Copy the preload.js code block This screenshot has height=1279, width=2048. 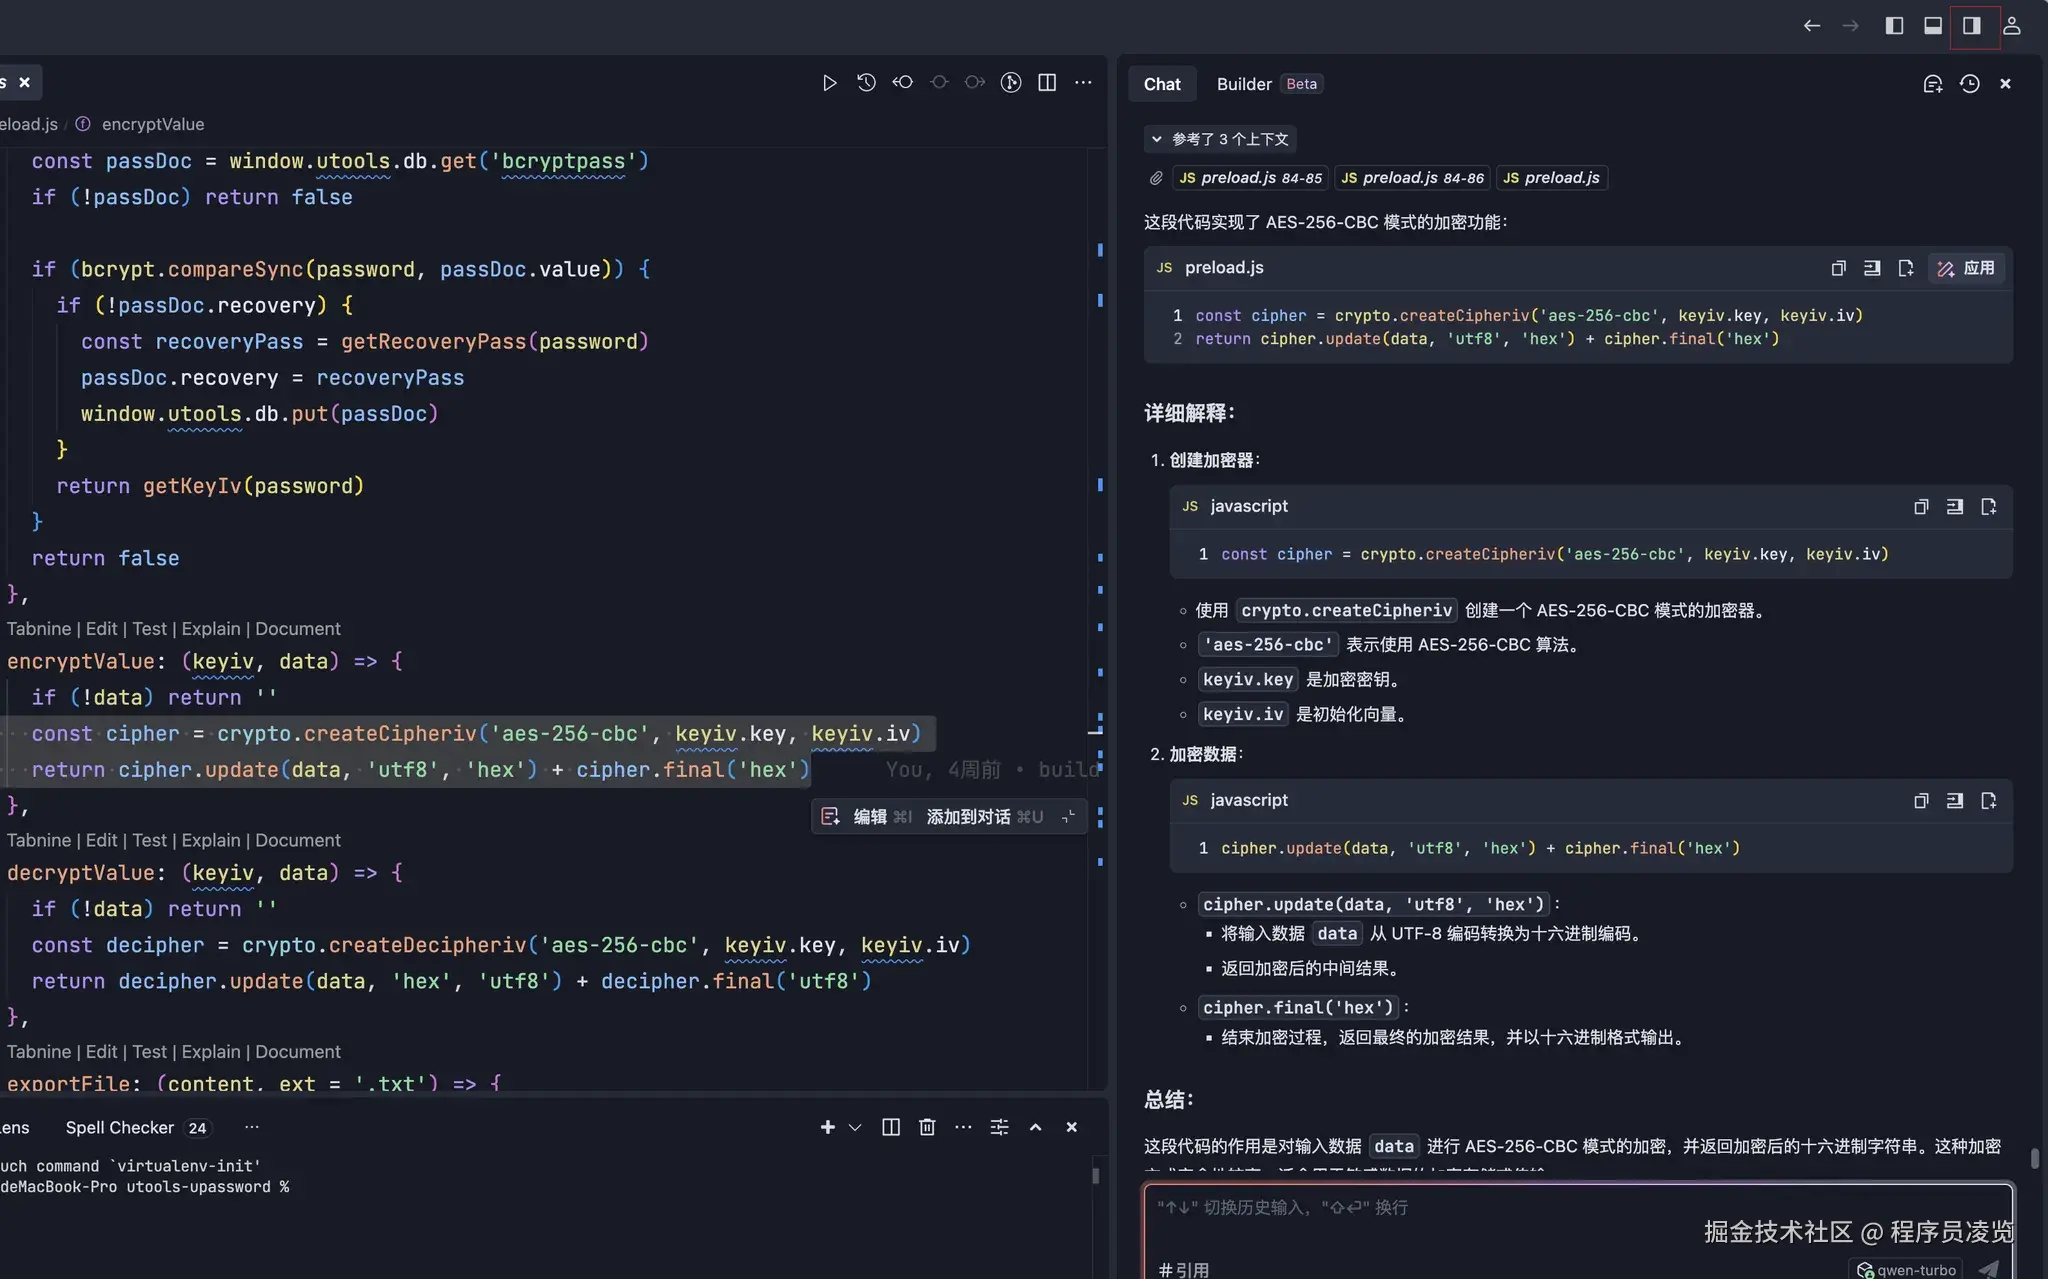1838,268
